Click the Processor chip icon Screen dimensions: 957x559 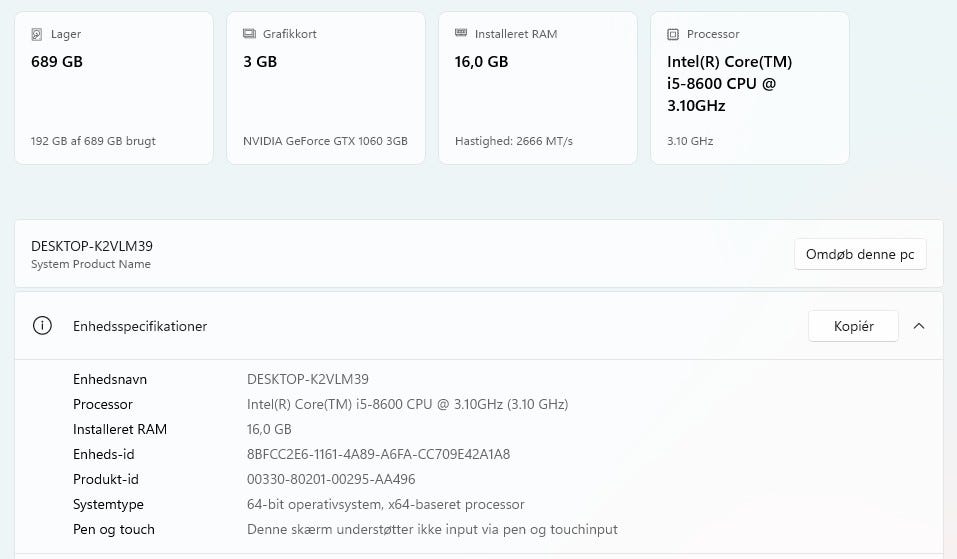coord(673,34)
